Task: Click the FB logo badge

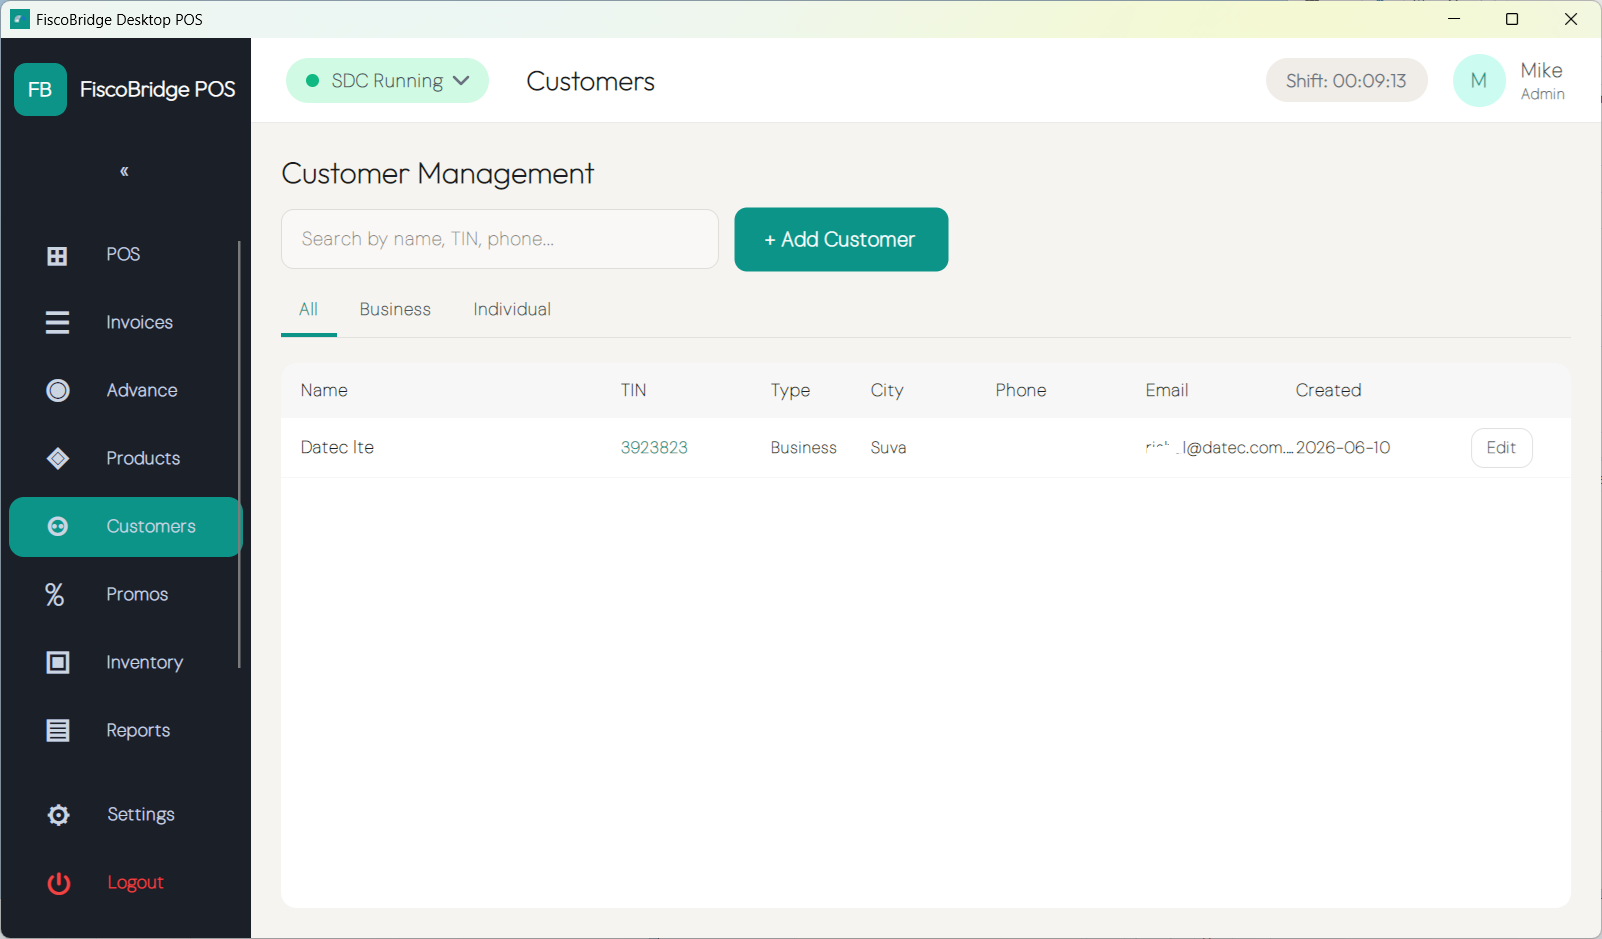Action: tap(40, 89)
